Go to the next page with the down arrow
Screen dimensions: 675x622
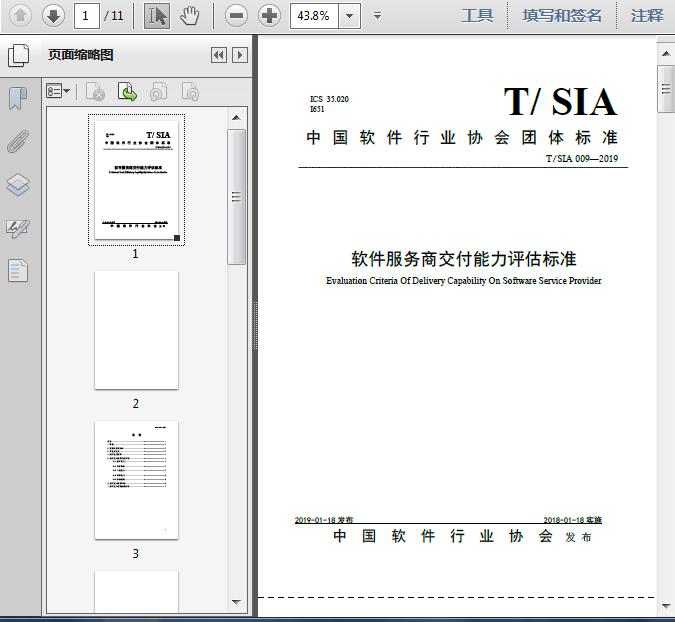coord(53,15)
